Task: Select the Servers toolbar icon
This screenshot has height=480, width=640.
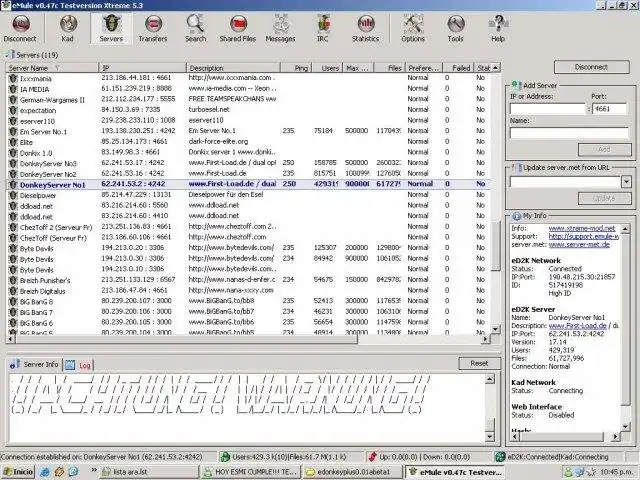Action: [x=111, y=28]
